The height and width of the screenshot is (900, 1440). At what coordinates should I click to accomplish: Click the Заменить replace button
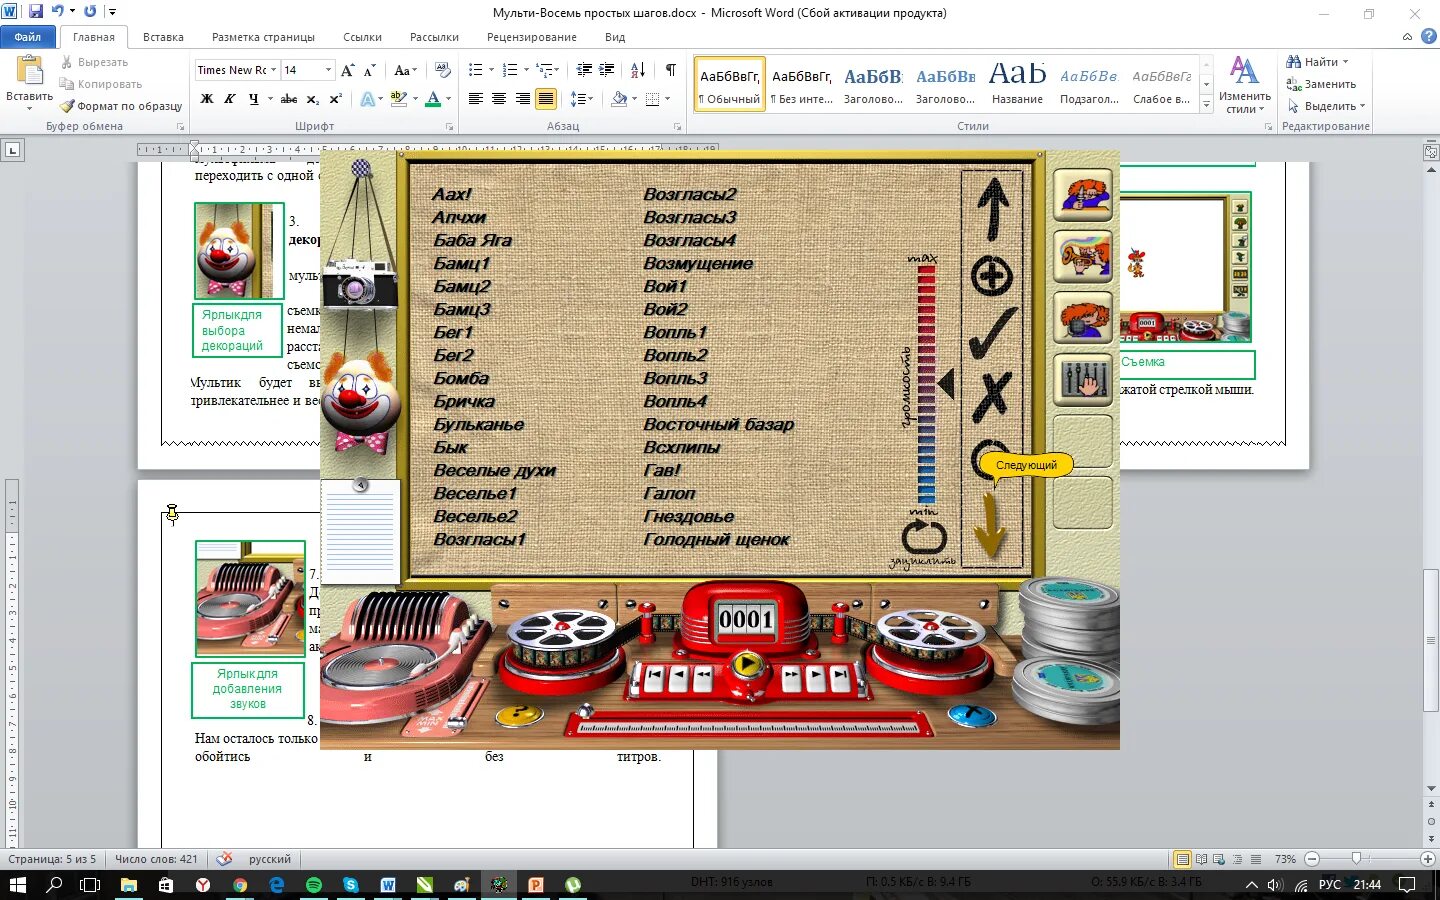click(x=1321, y=84)
